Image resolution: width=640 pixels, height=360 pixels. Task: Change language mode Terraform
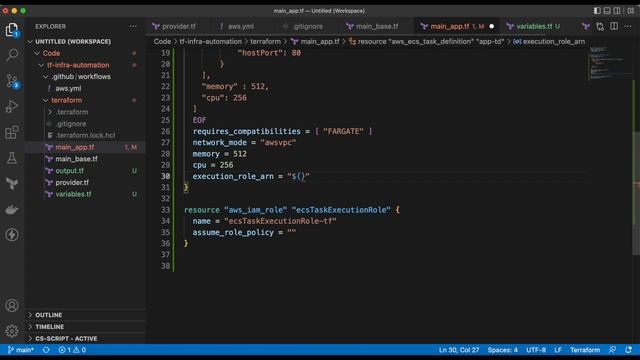coord(585,350)
